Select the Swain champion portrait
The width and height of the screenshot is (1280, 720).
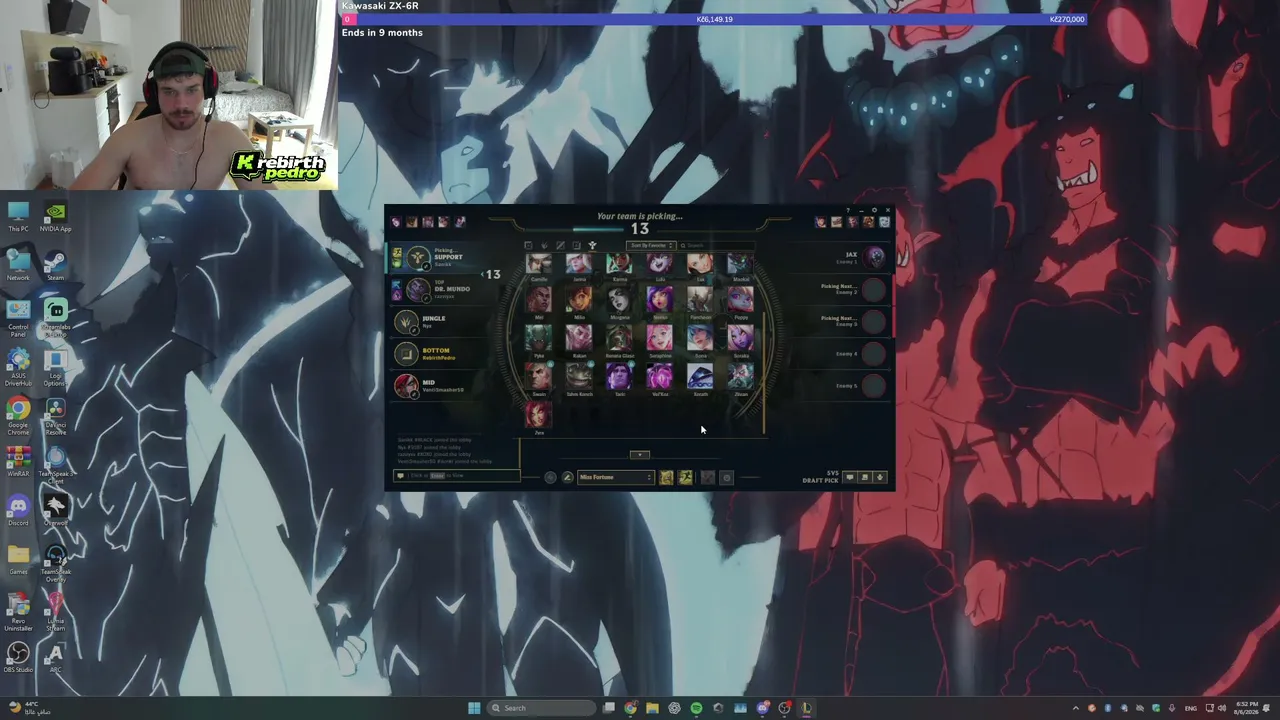point(539,376)
